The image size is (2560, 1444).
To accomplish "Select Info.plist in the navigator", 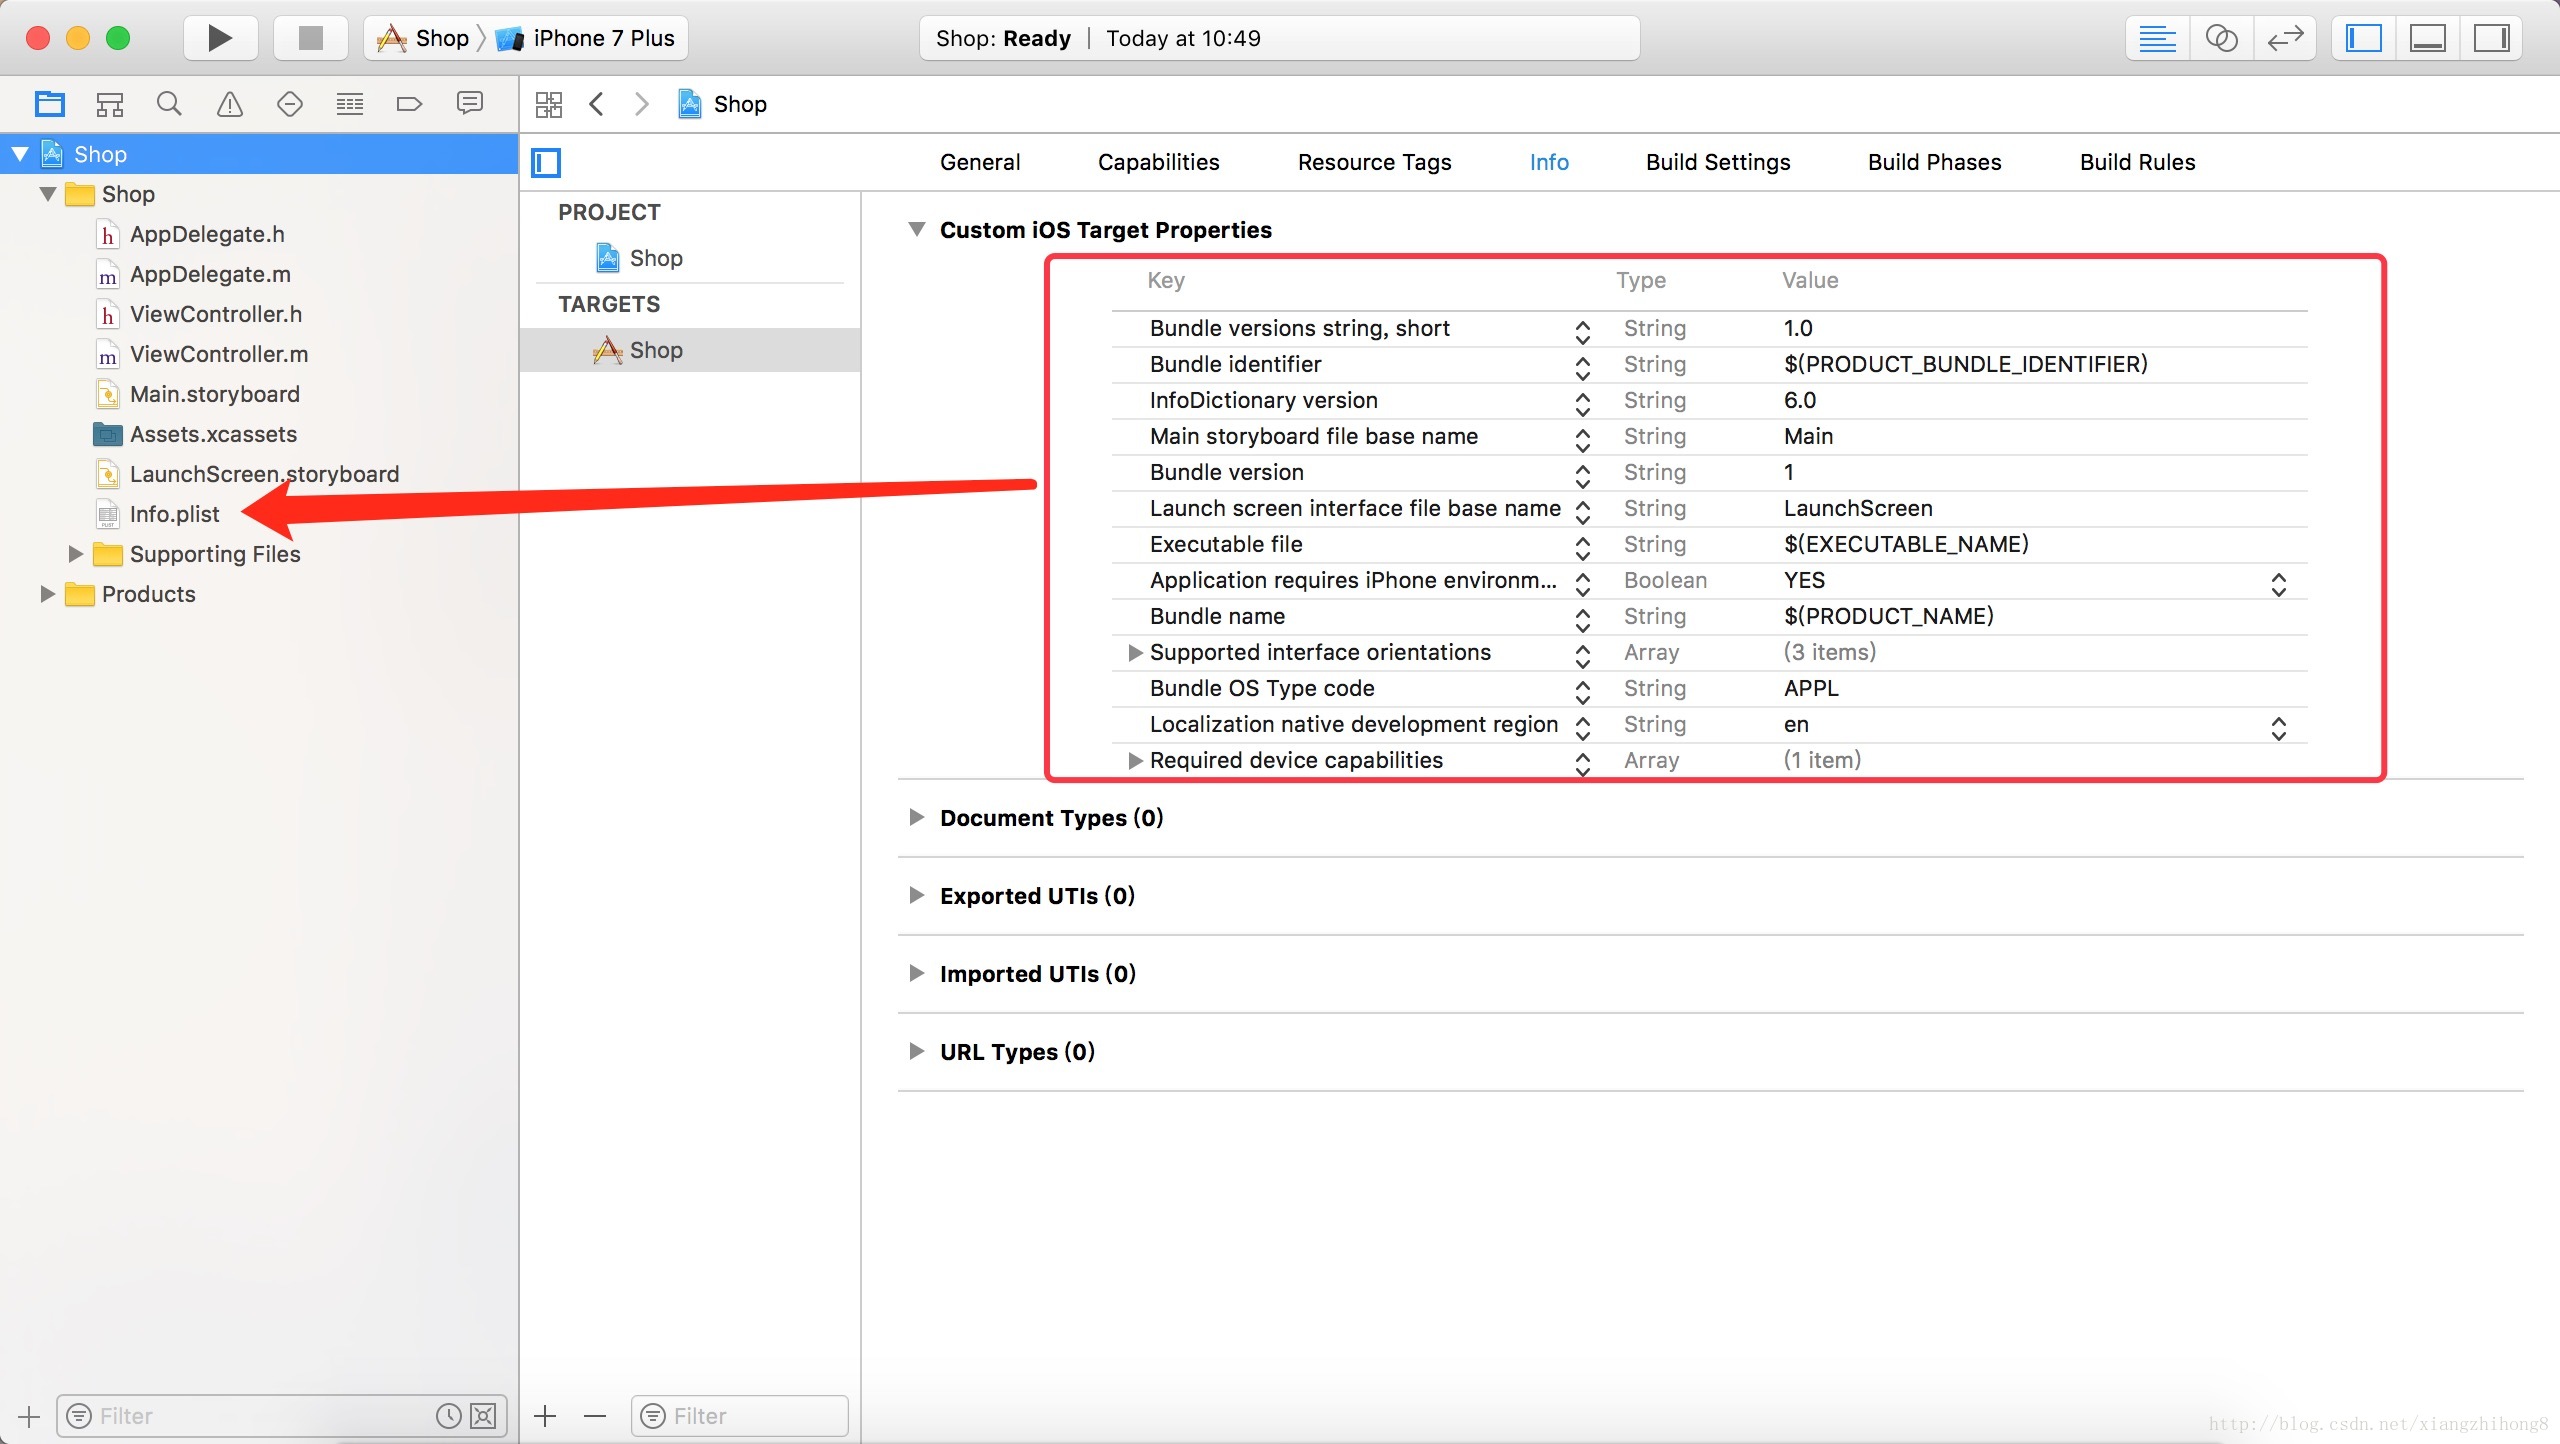I will (x=174, y=514).
